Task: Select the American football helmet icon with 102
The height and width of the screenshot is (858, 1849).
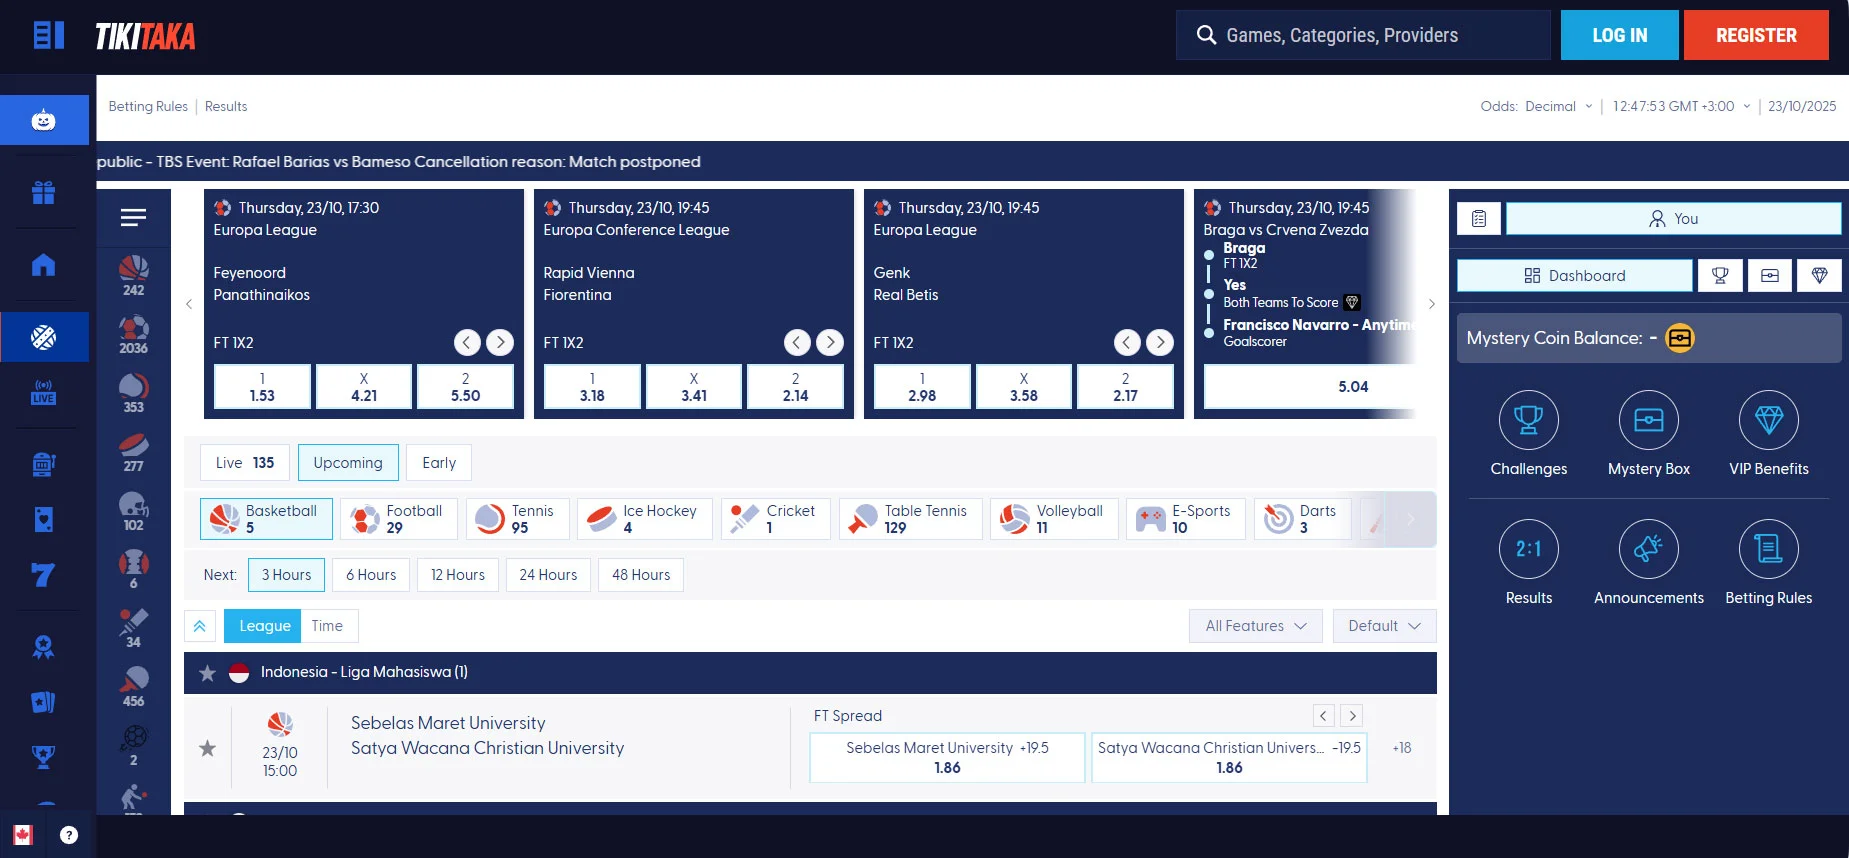Action: [x=134, y=511]
